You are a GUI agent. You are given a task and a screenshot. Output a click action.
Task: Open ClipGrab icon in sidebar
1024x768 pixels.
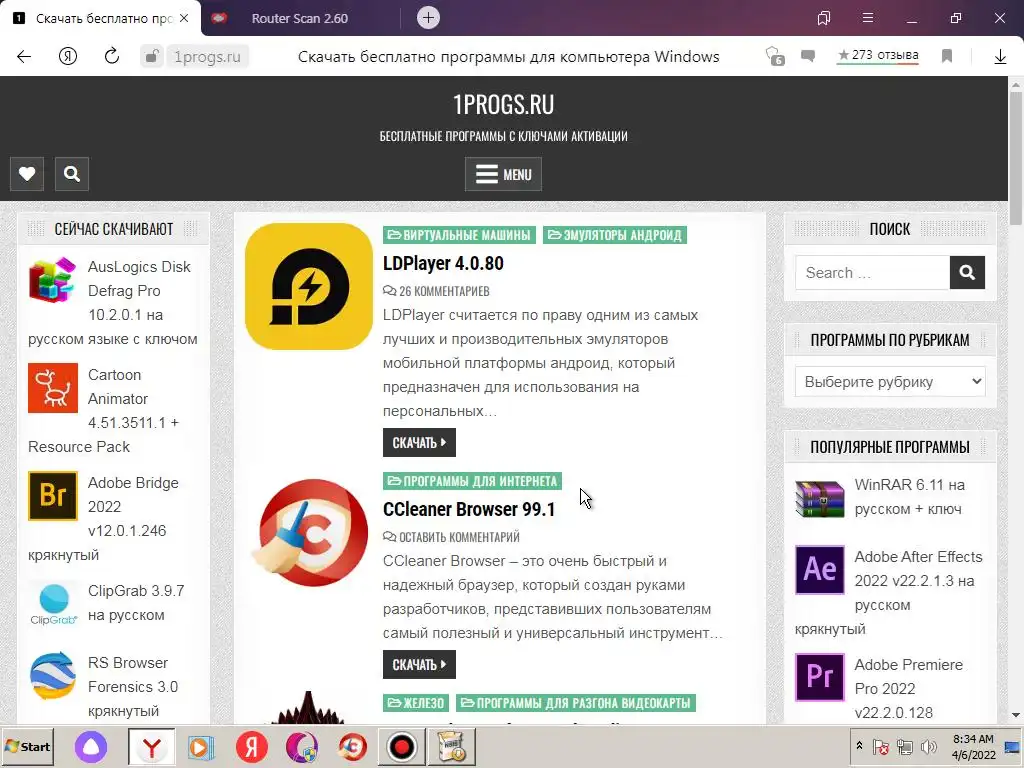[53, 603]
